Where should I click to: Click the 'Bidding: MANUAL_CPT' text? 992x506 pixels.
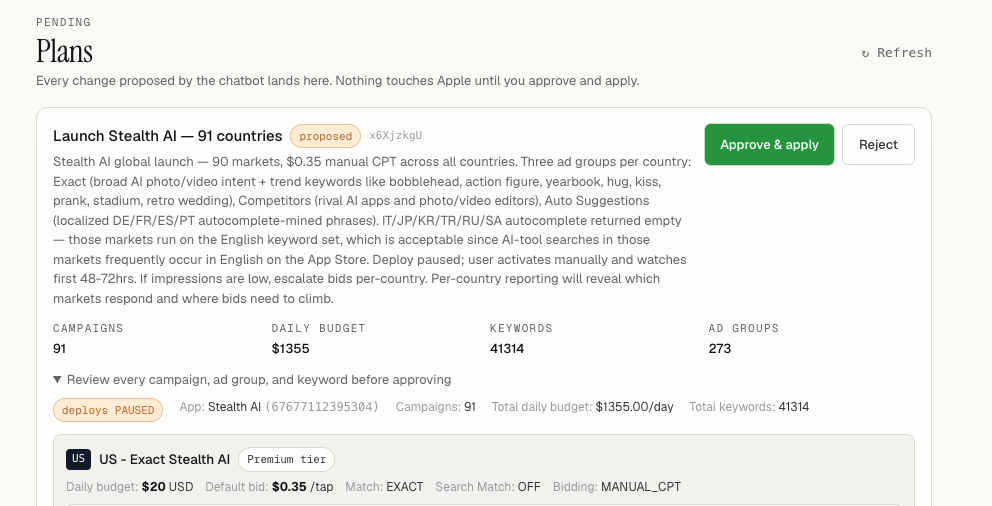pyautogui.click(x=617, y=487)
